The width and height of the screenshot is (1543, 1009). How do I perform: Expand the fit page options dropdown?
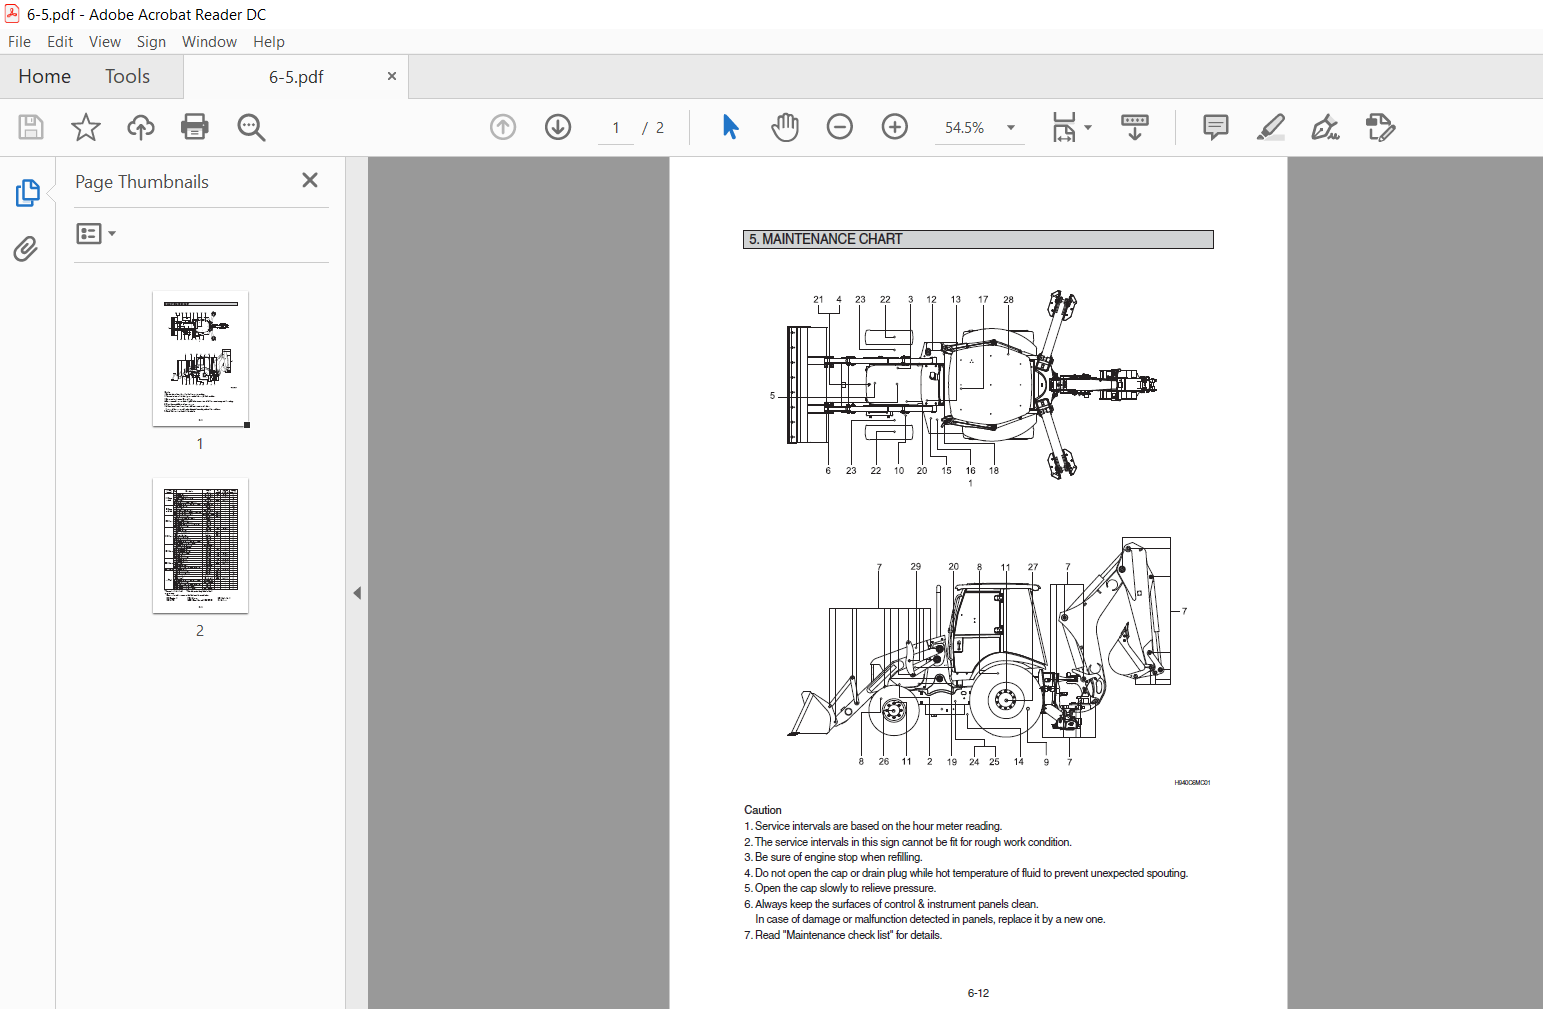[1088, 128]
